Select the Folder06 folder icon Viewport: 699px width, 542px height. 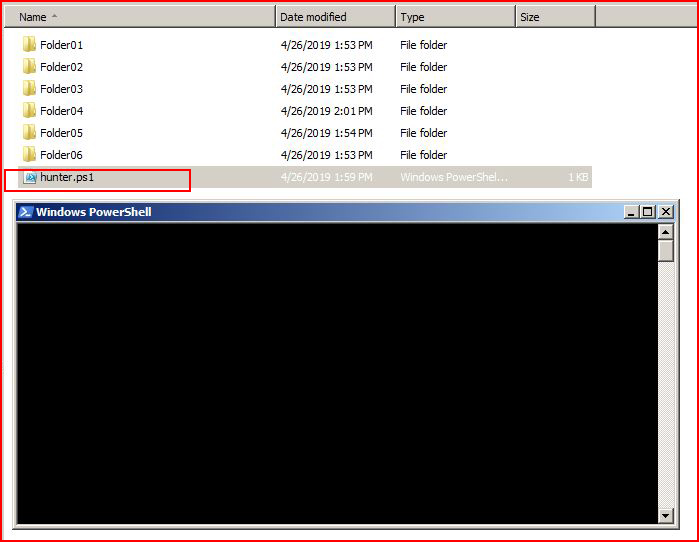point(29,155)
